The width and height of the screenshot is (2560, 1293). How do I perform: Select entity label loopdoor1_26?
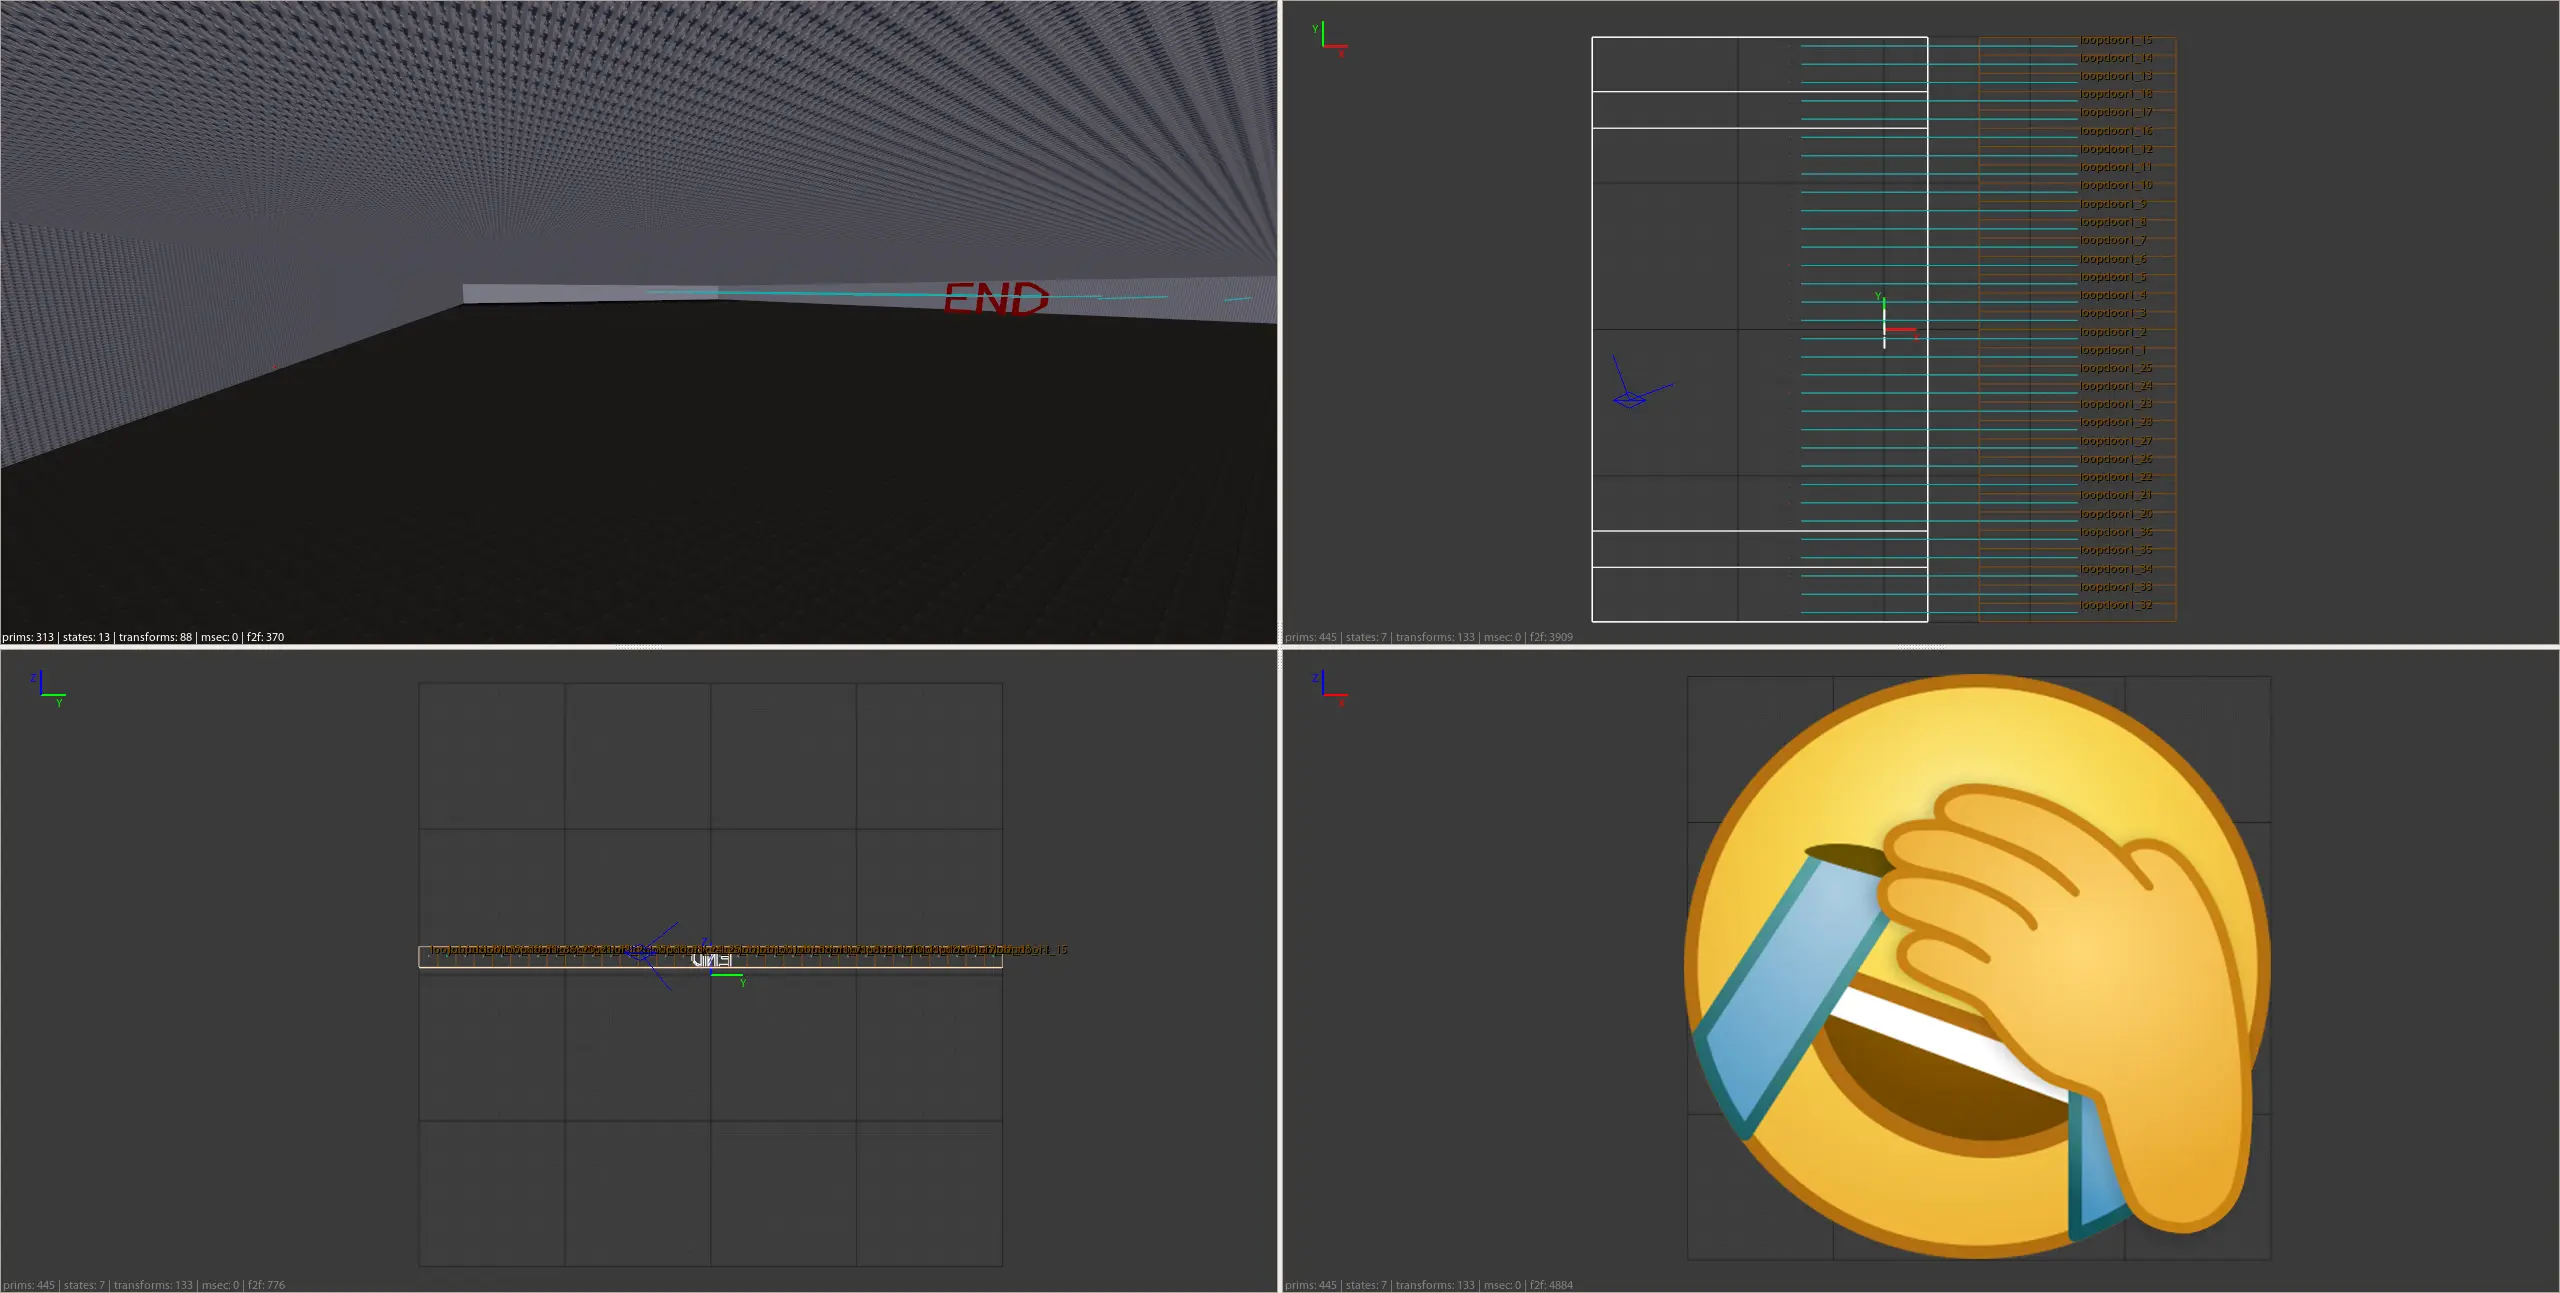click(x=2115, y=459)
